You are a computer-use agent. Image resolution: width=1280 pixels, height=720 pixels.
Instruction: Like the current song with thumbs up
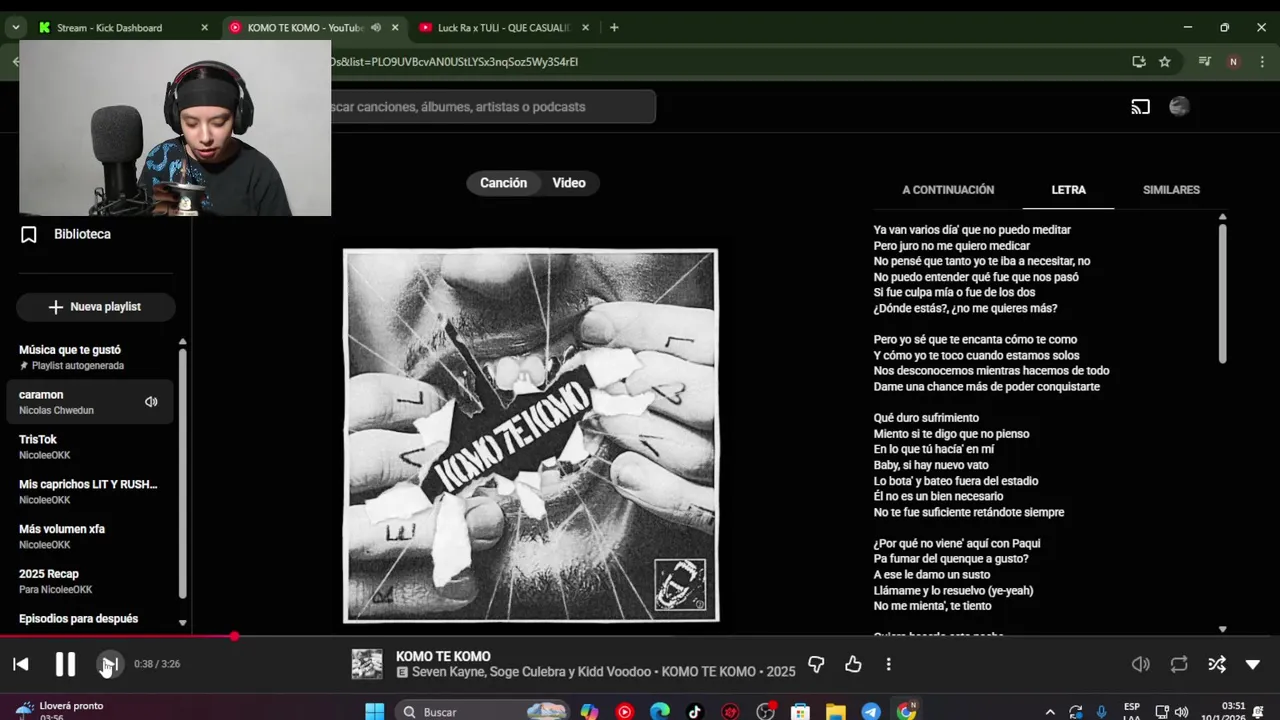pyautogui.click(x=853, y=664)
